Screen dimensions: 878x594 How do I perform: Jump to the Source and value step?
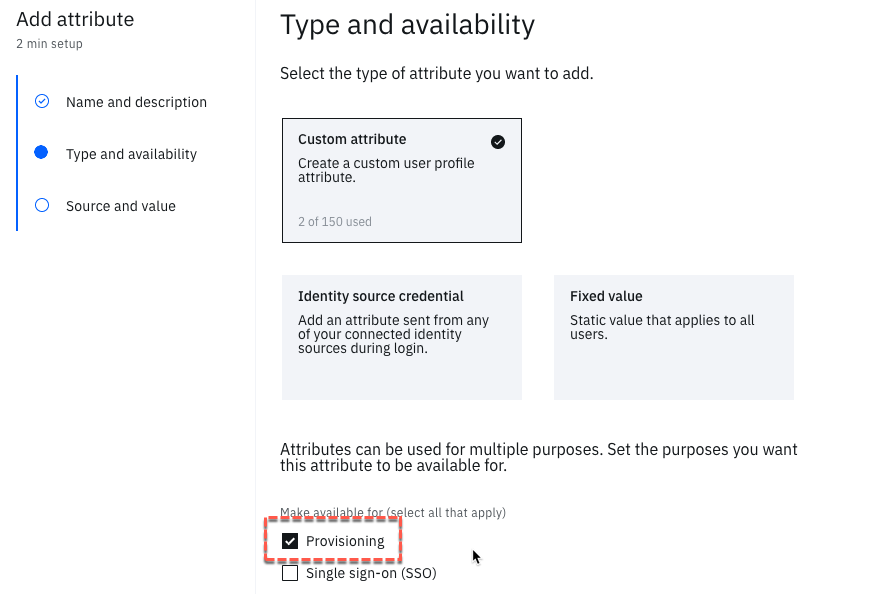120,206
